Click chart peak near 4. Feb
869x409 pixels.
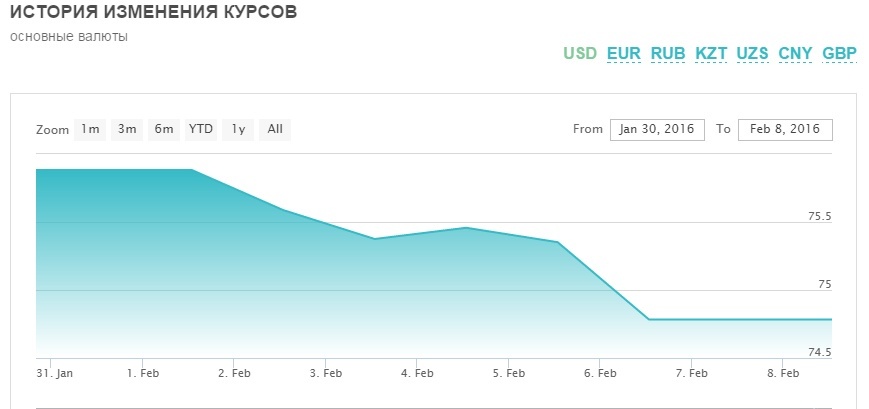click(x=466, y=228)
